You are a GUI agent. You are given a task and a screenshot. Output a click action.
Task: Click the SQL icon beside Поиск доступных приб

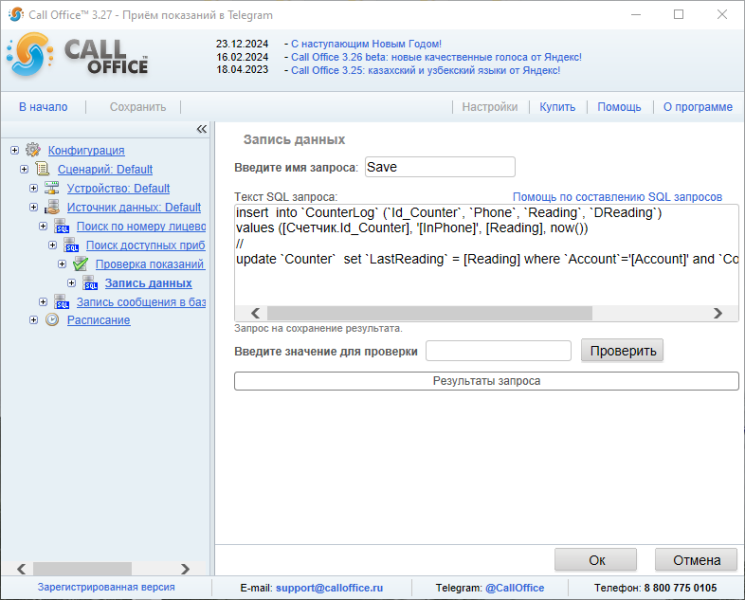pyautogui.click(x=71, y=245)
